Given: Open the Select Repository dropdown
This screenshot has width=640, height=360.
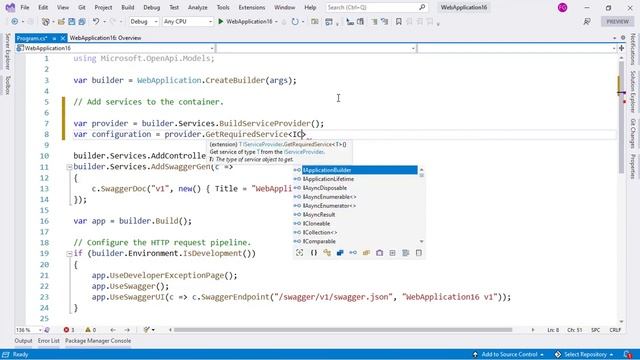Looking at the screenshot, I should click(x=584, y=354).
